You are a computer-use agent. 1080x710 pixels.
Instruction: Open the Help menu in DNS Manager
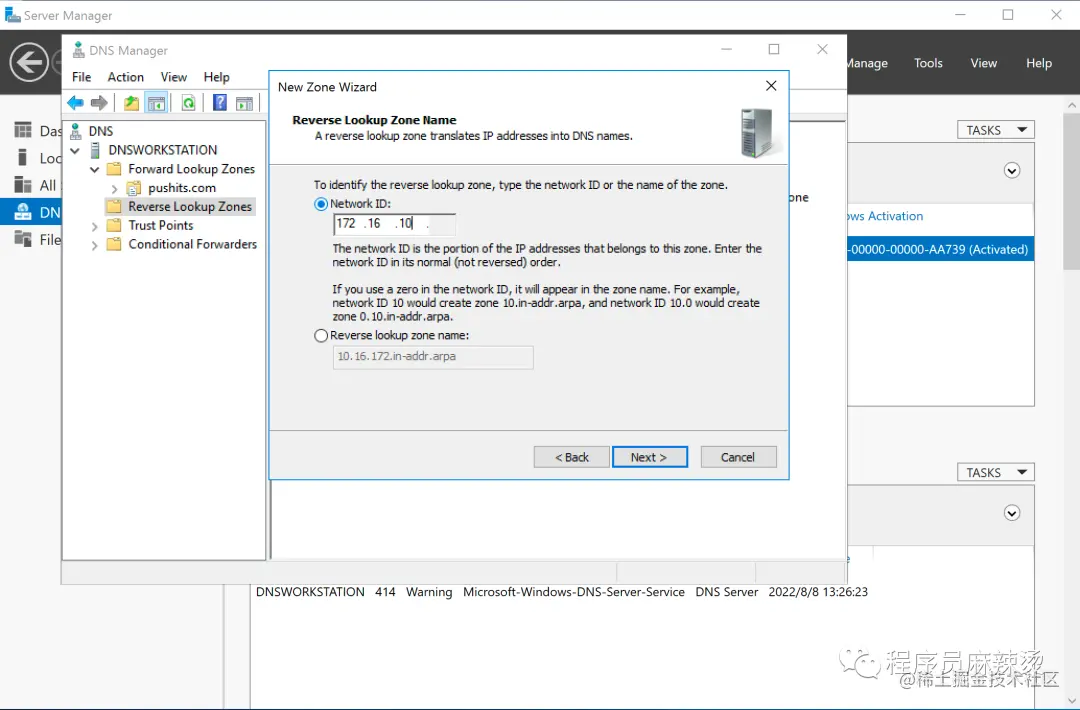[x=216, y=77]
